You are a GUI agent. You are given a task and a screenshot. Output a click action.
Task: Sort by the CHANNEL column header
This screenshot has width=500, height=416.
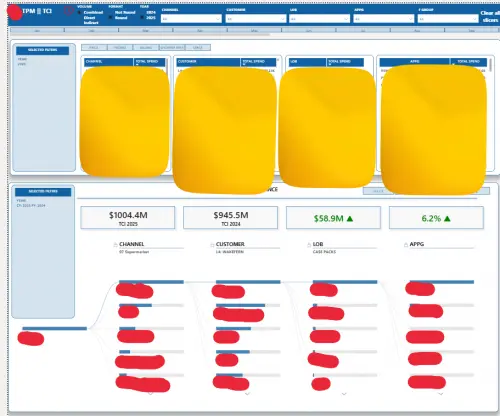[109, 62]
